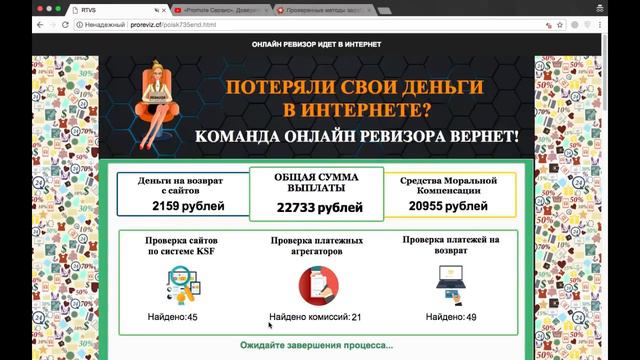
Task: Click the ОБЩАЯ СУММА ВЫПЛАТЫ label
Action: tap(316, 182)
